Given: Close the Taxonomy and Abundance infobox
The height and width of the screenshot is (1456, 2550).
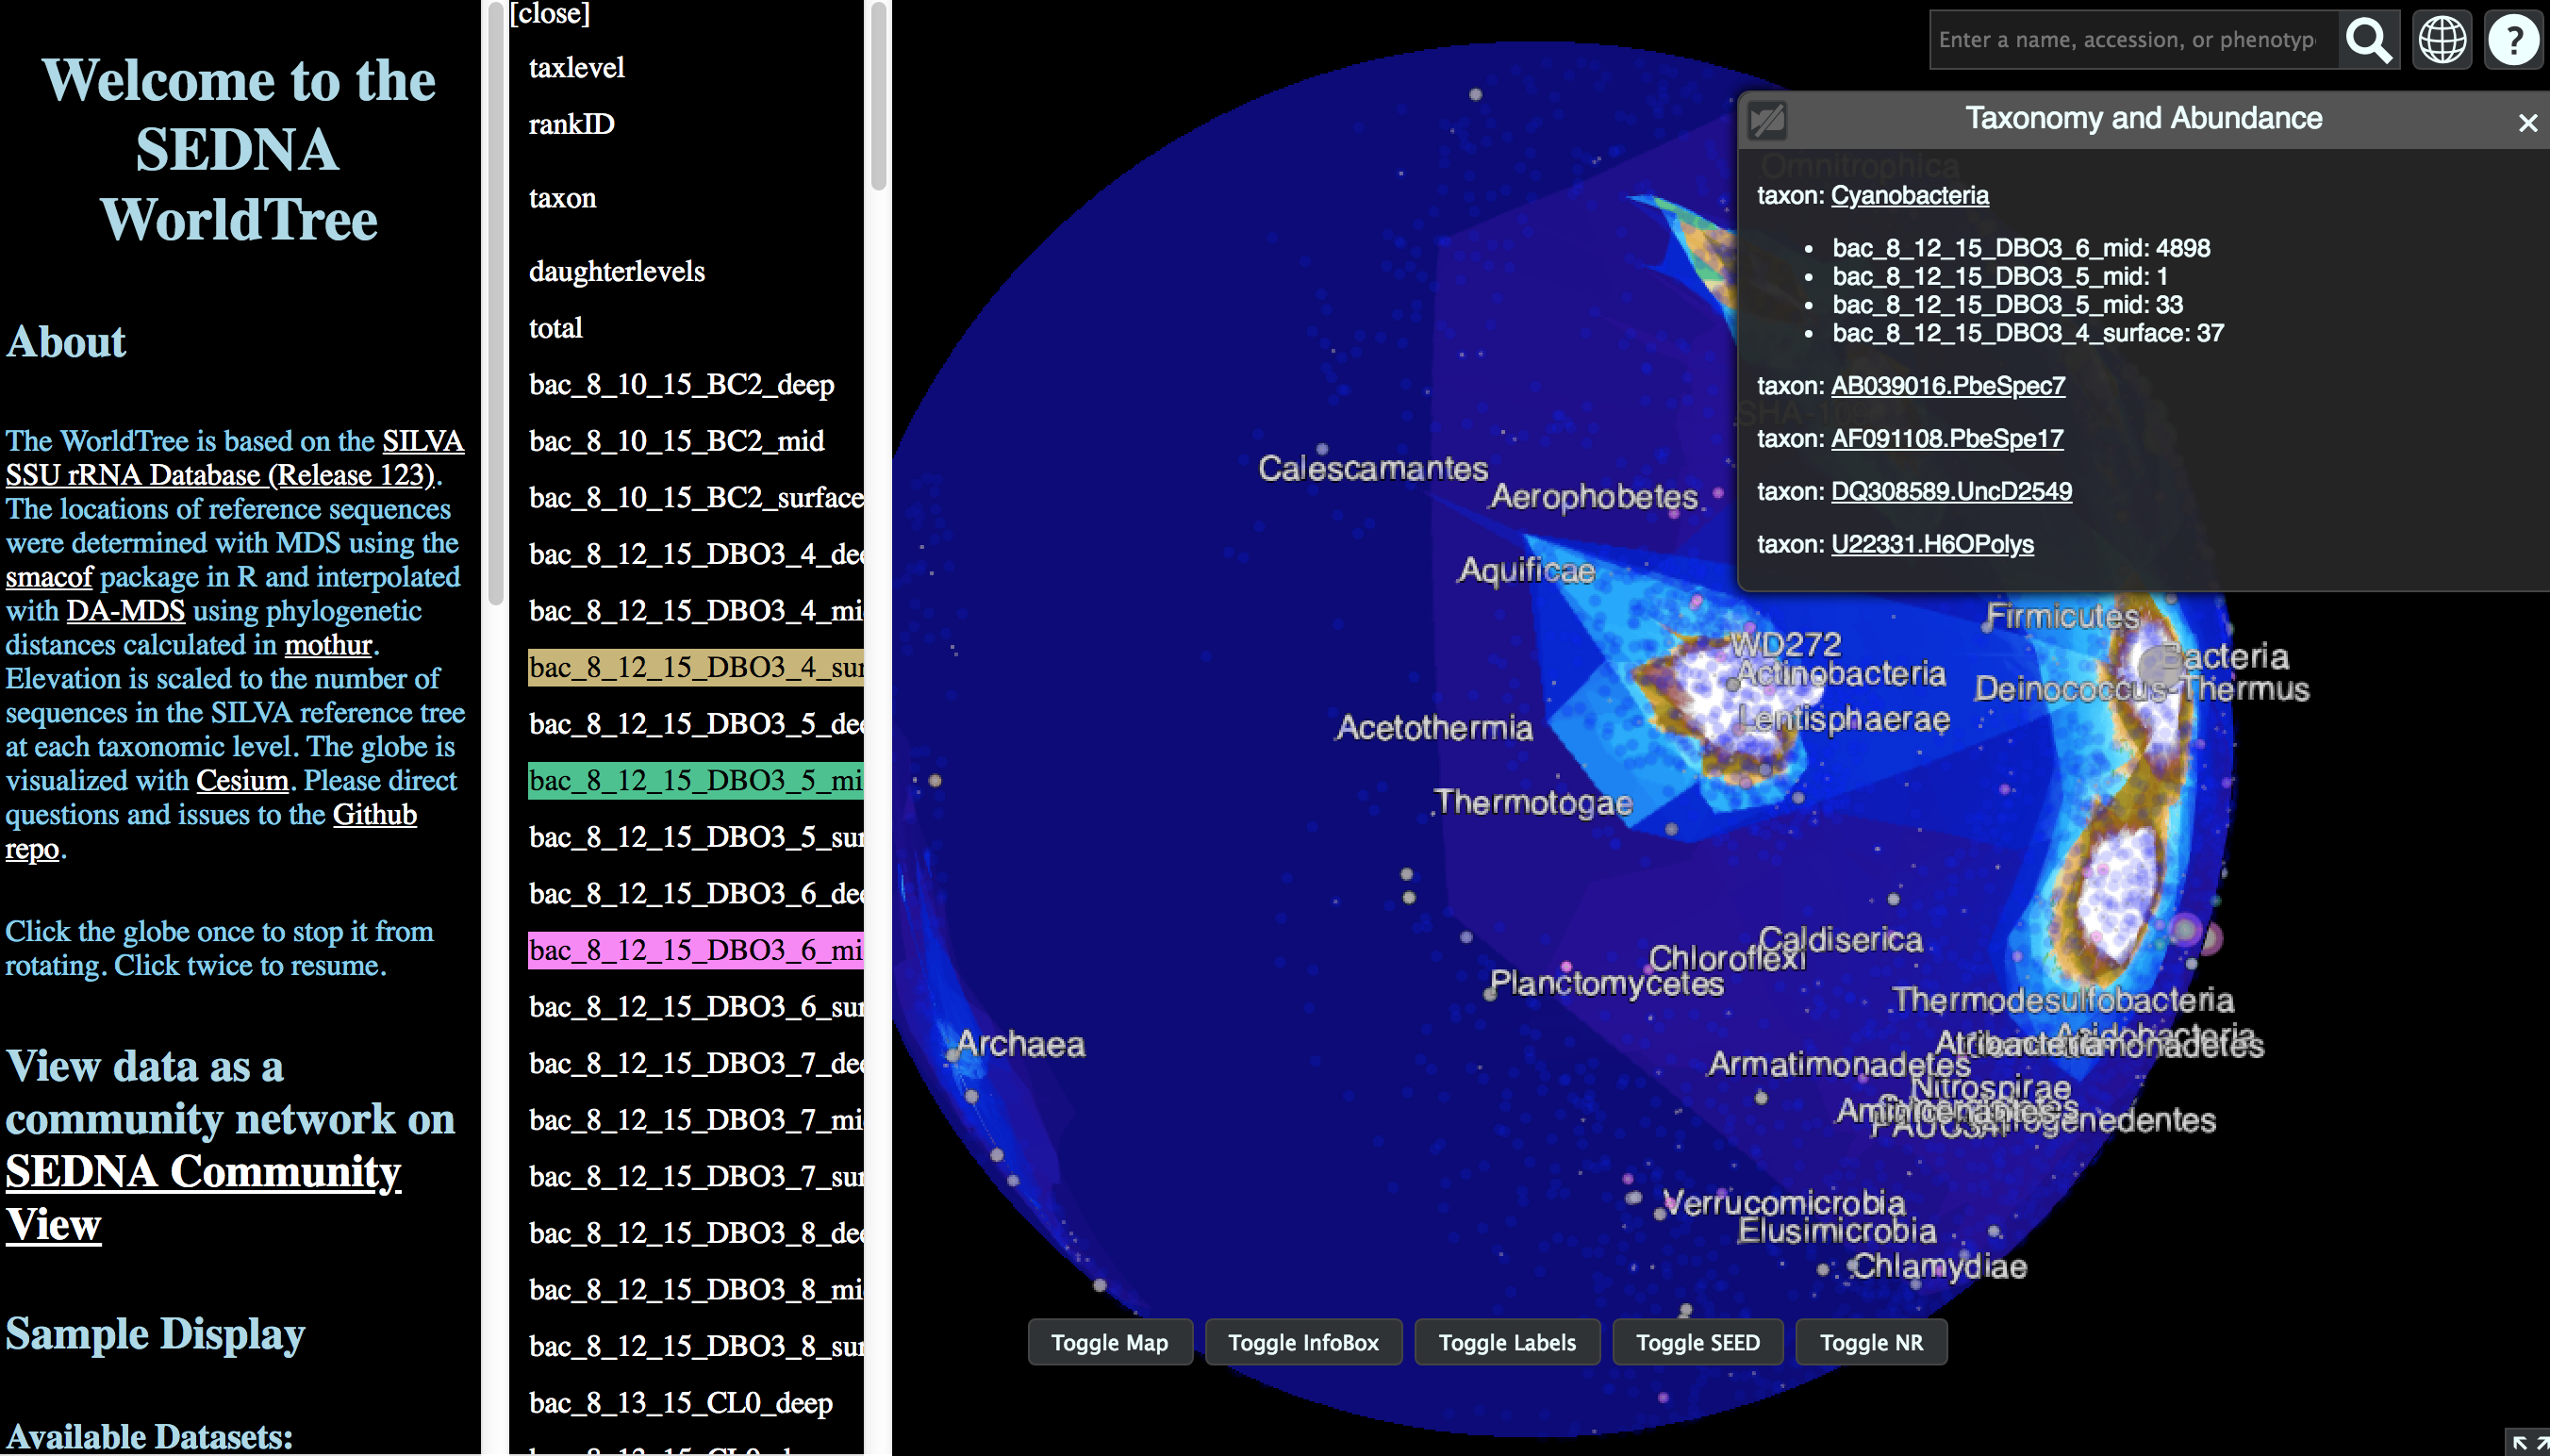Looking at the screenshot, I should pos(2527,123).
